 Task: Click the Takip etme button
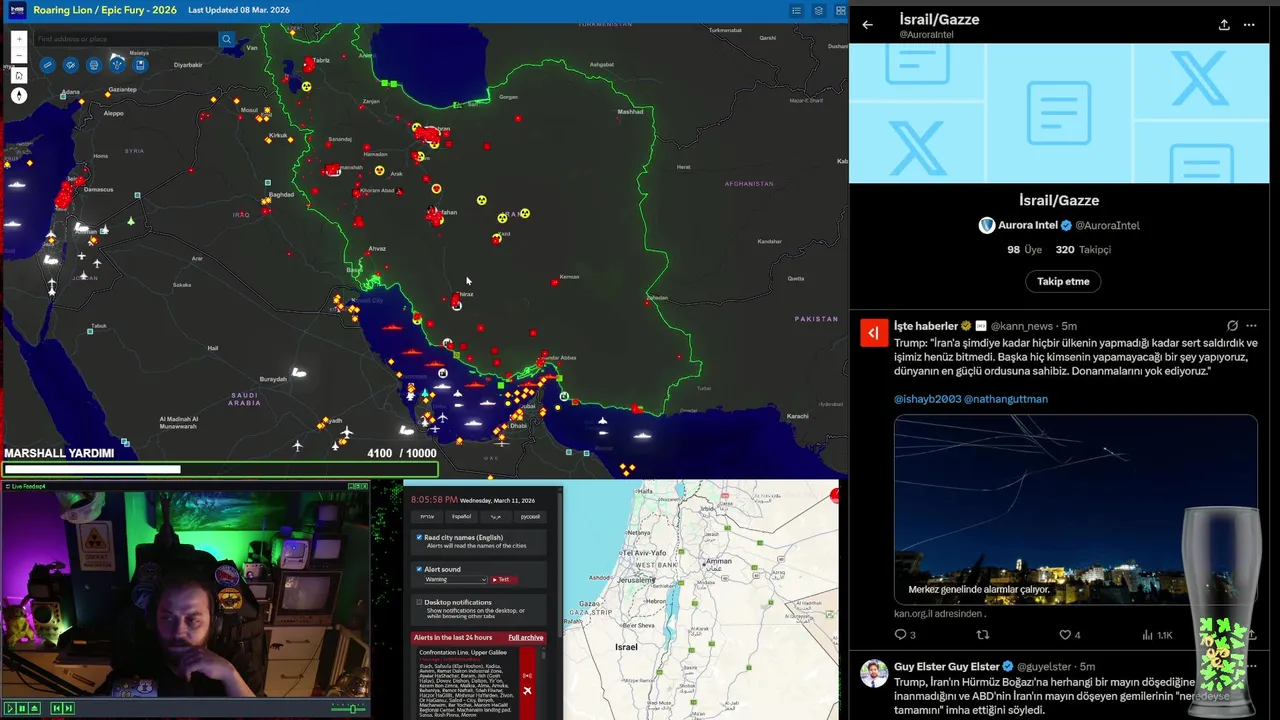click(1063, 281)
